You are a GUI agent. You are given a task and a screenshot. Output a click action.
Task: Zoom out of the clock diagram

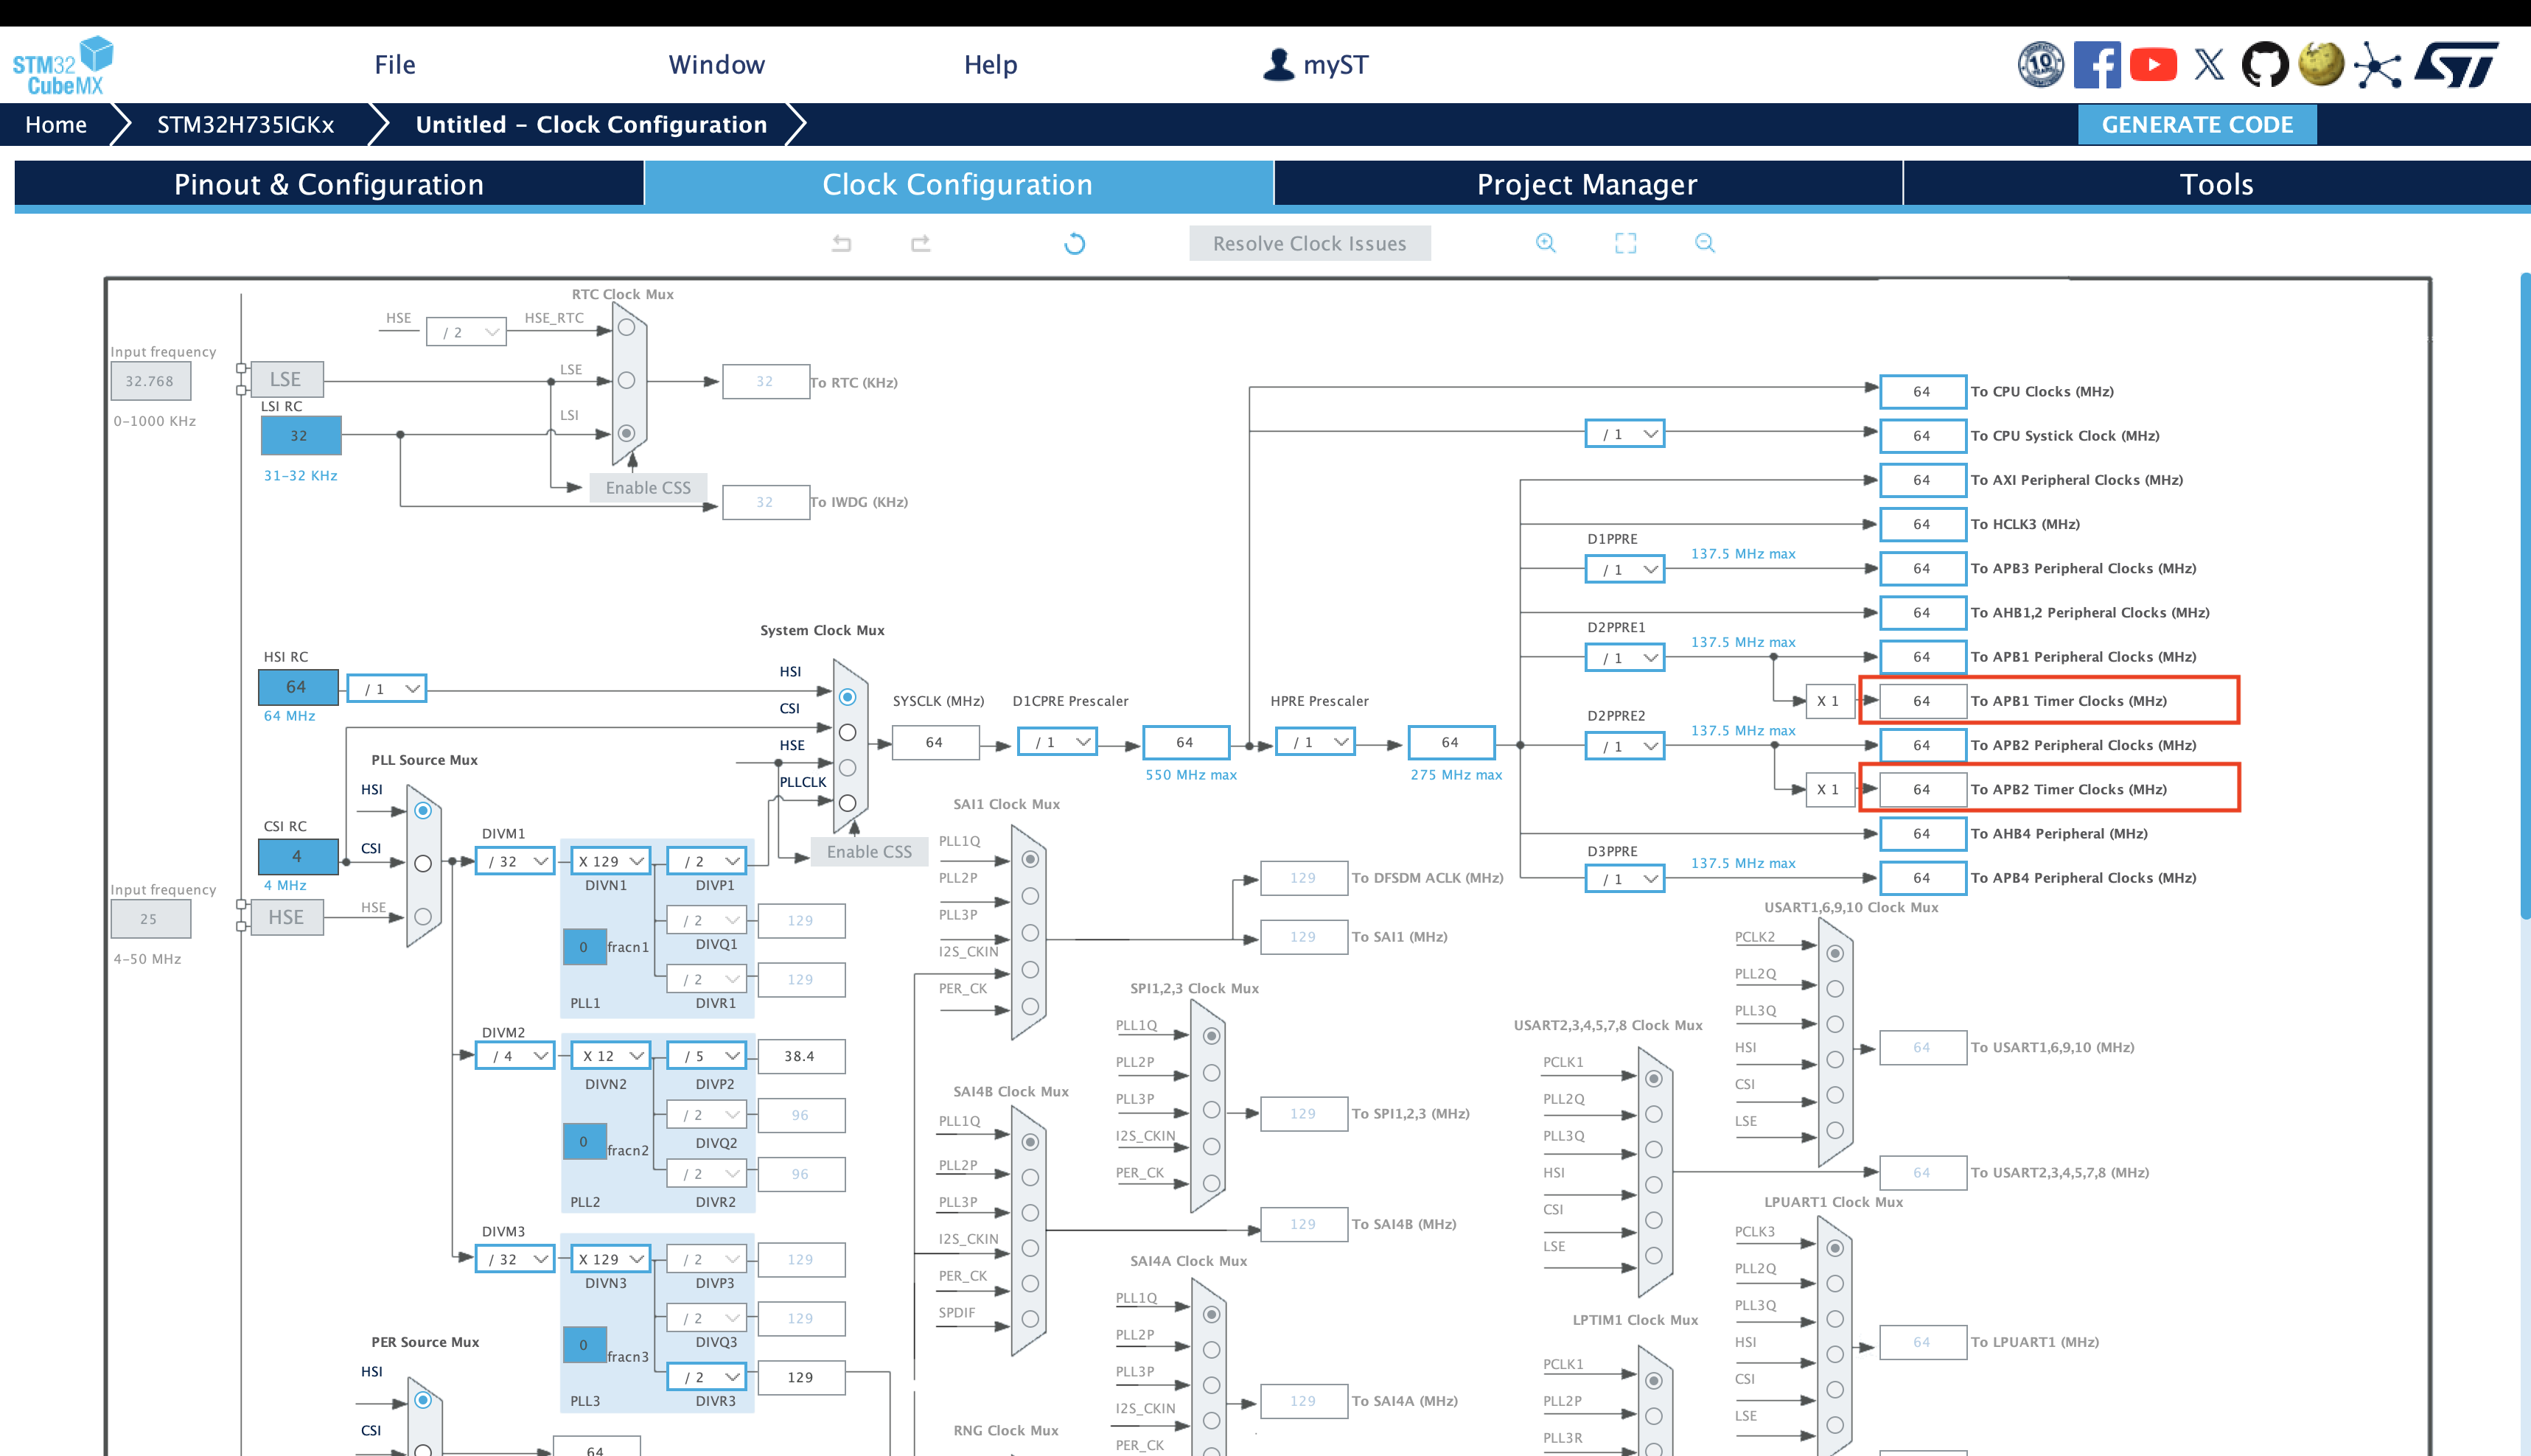click(x=1705, y=243)
